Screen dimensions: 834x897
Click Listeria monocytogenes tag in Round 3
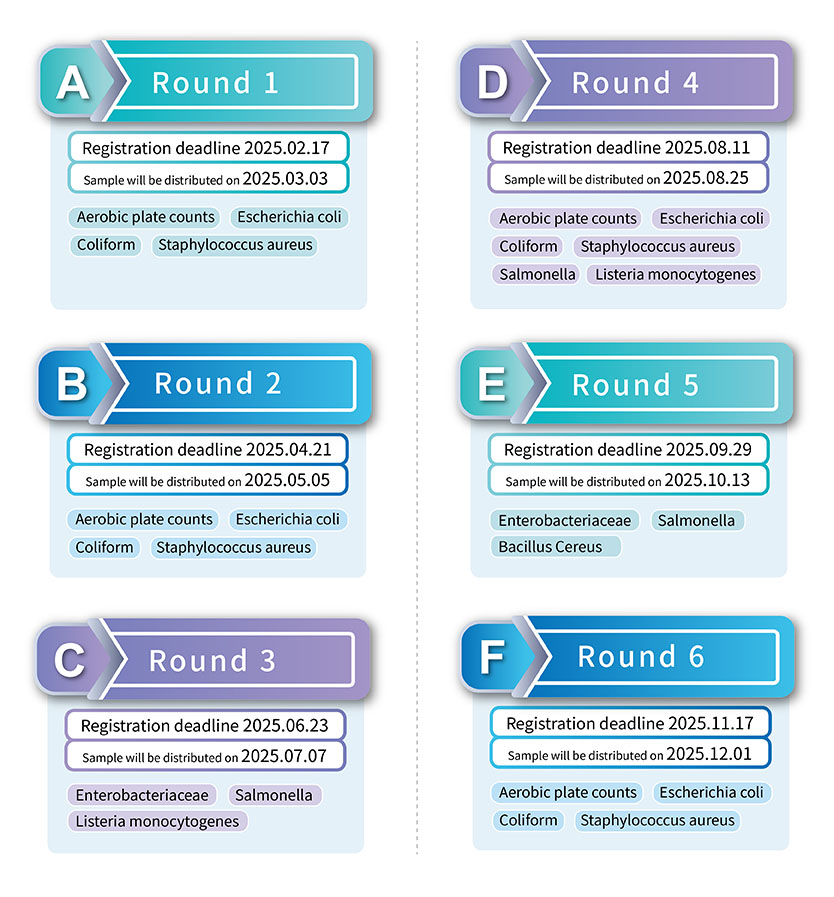coord(157,821)
